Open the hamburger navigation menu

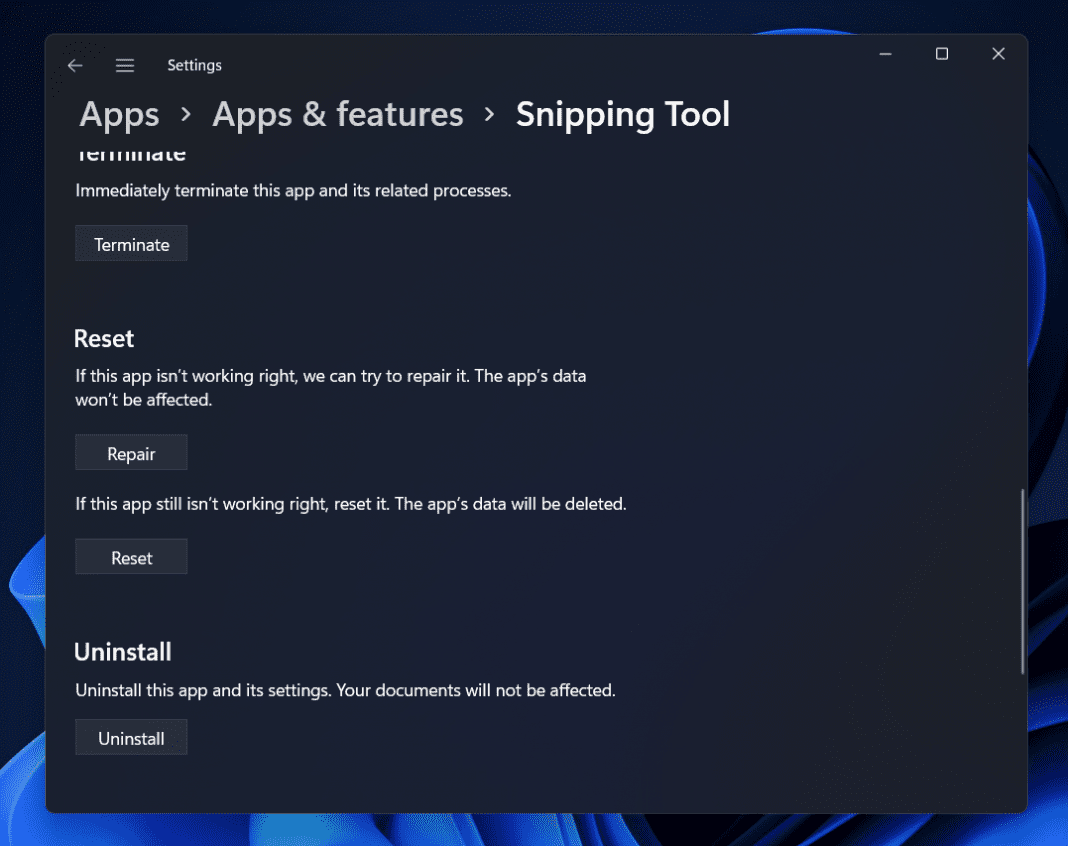coord(125,65)
